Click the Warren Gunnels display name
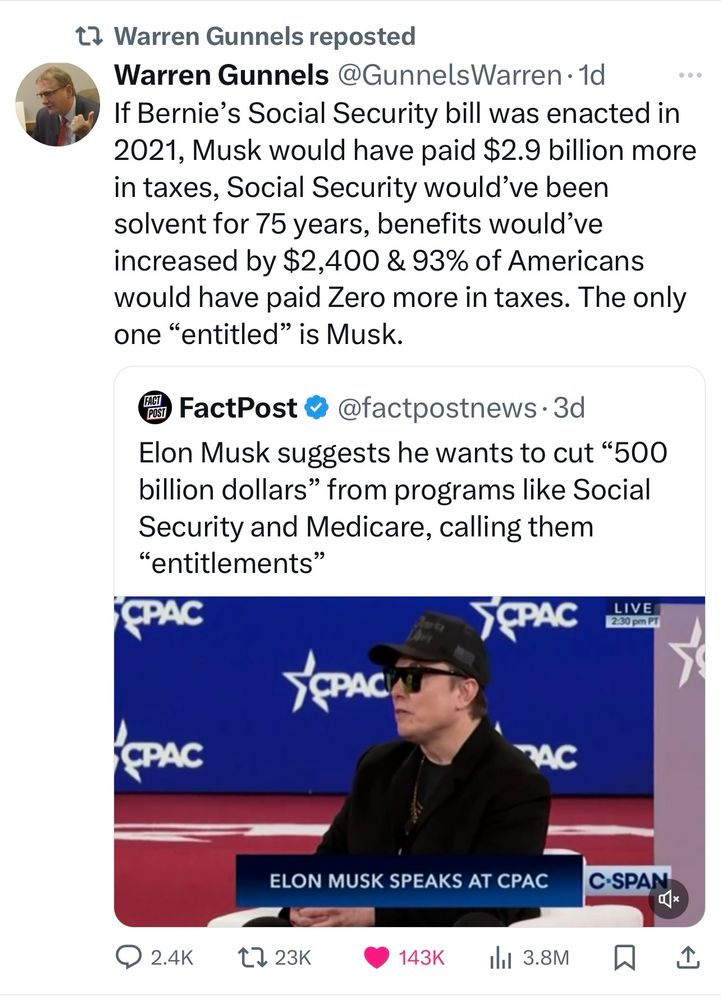The width and height of the screenshot is (721, 1000). 221,74
